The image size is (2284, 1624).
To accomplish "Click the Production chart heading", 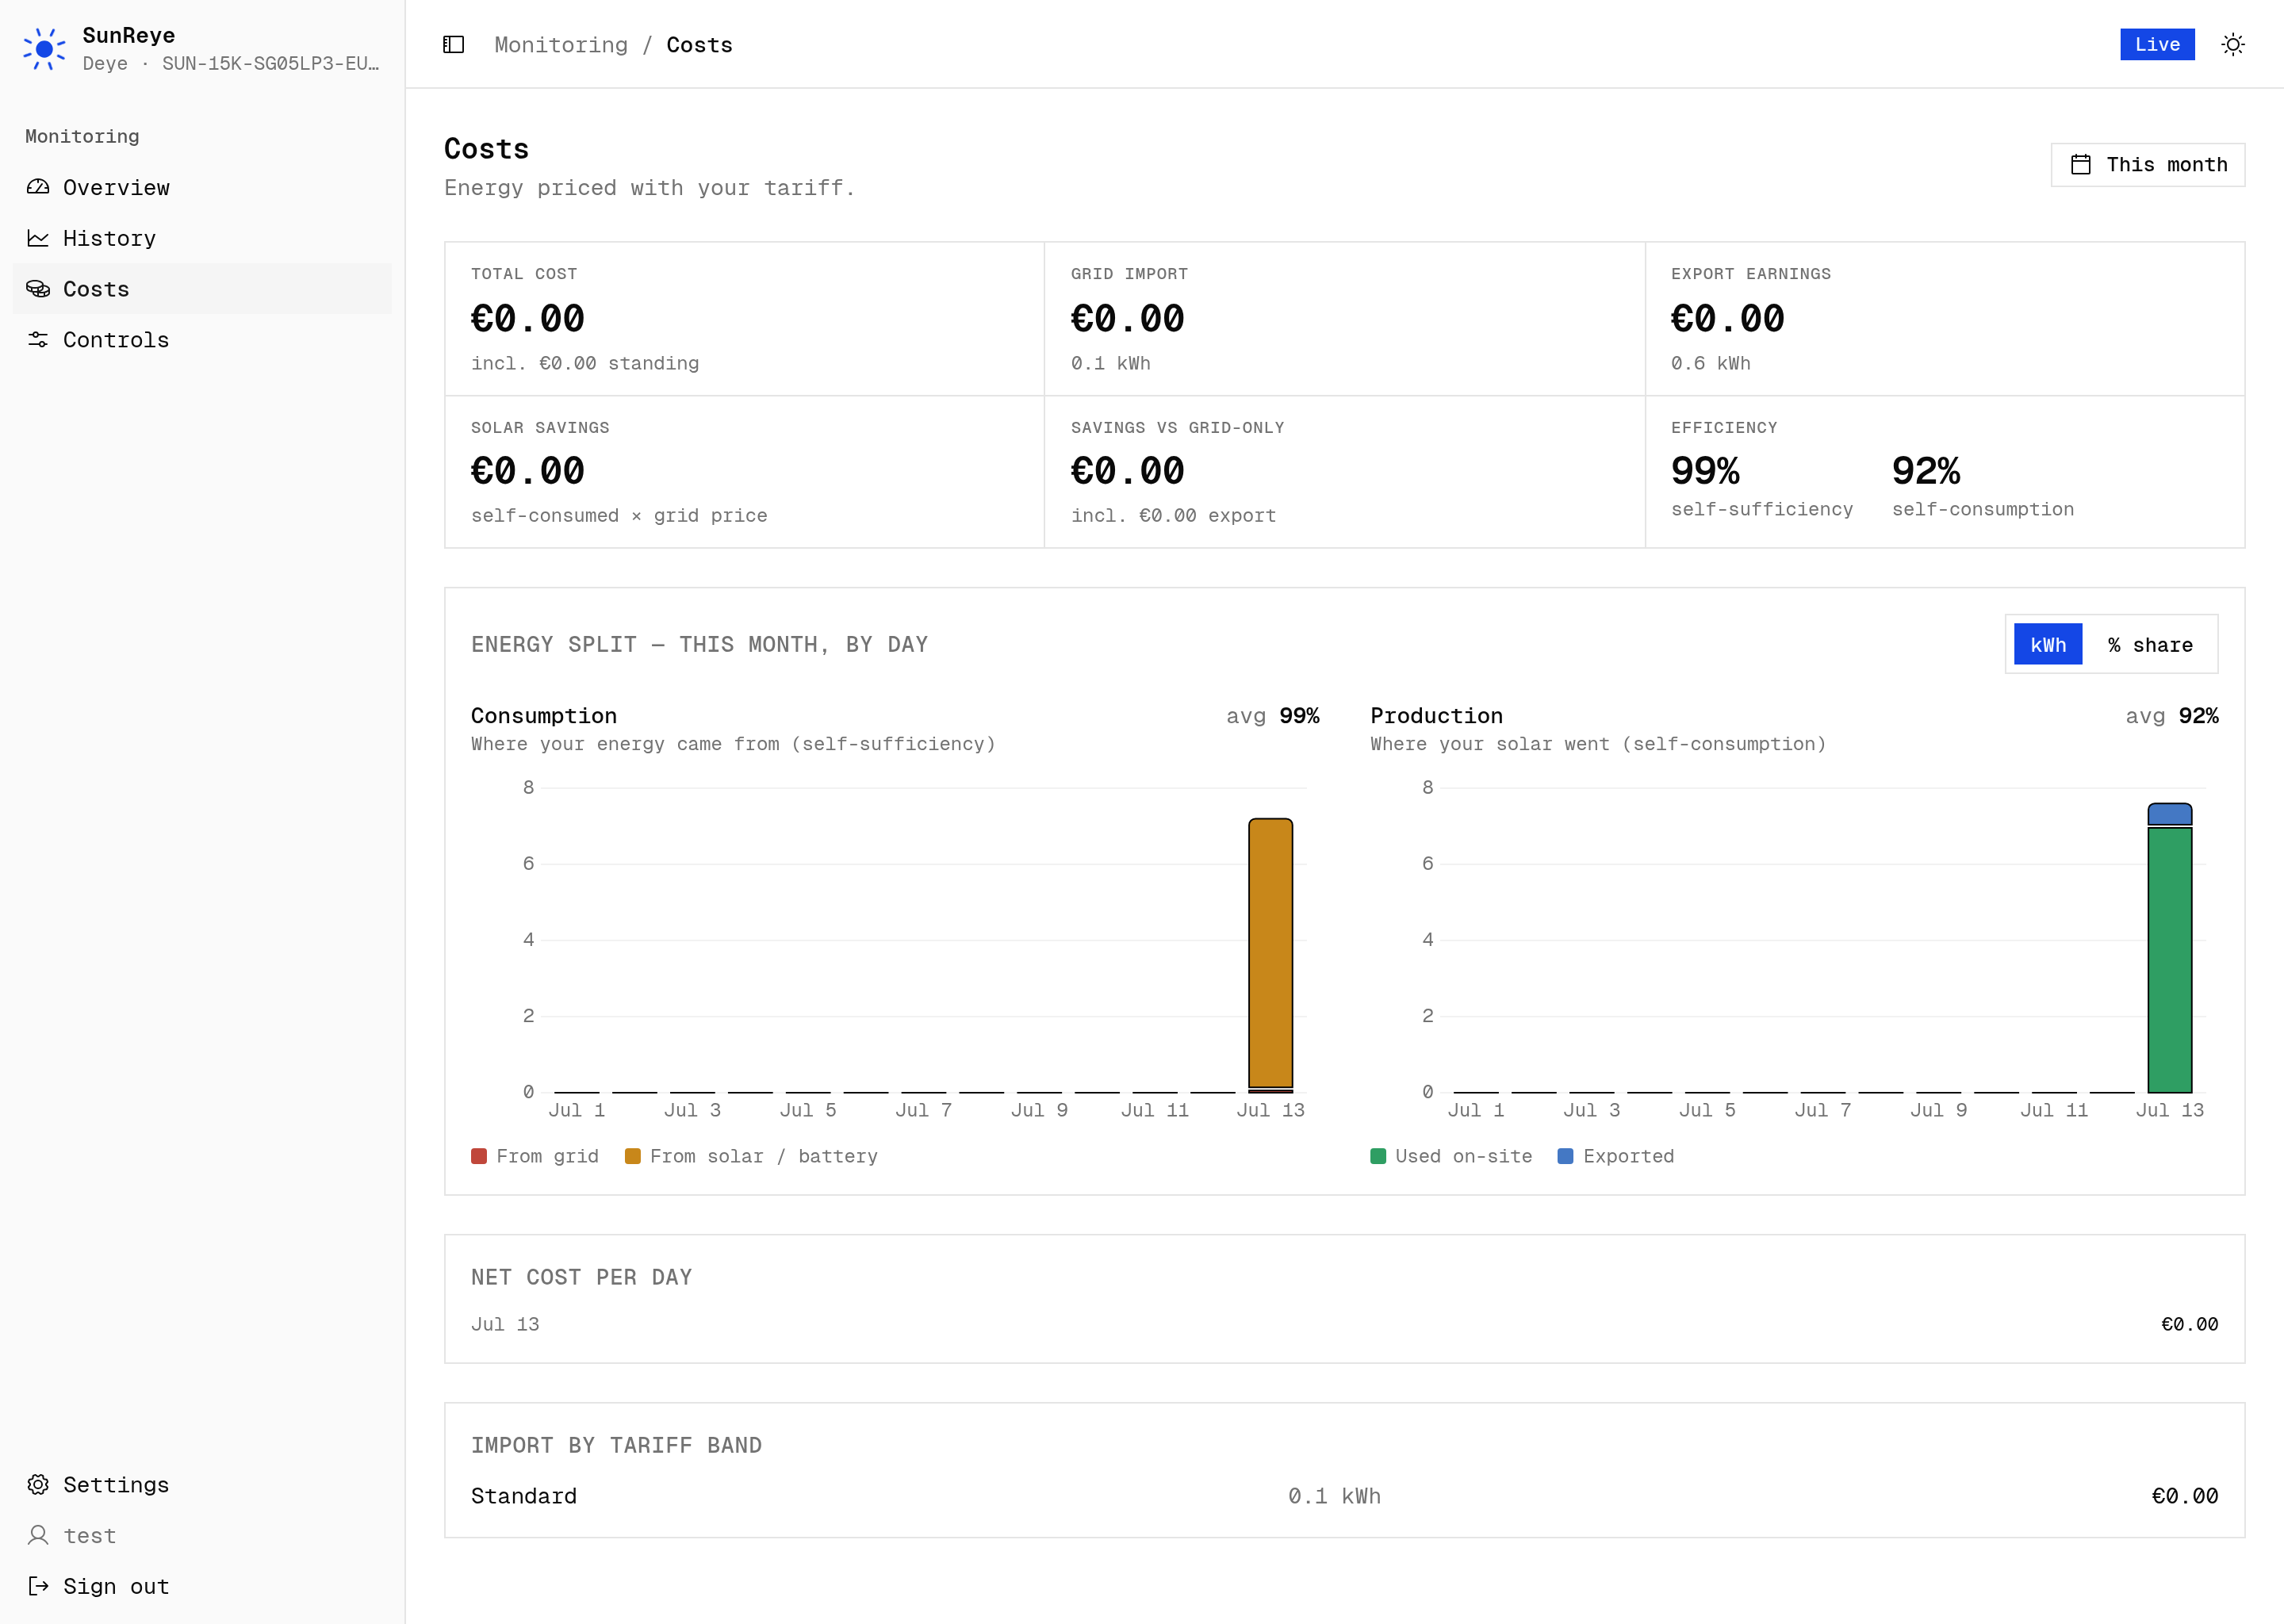I will coord(1436,716).
